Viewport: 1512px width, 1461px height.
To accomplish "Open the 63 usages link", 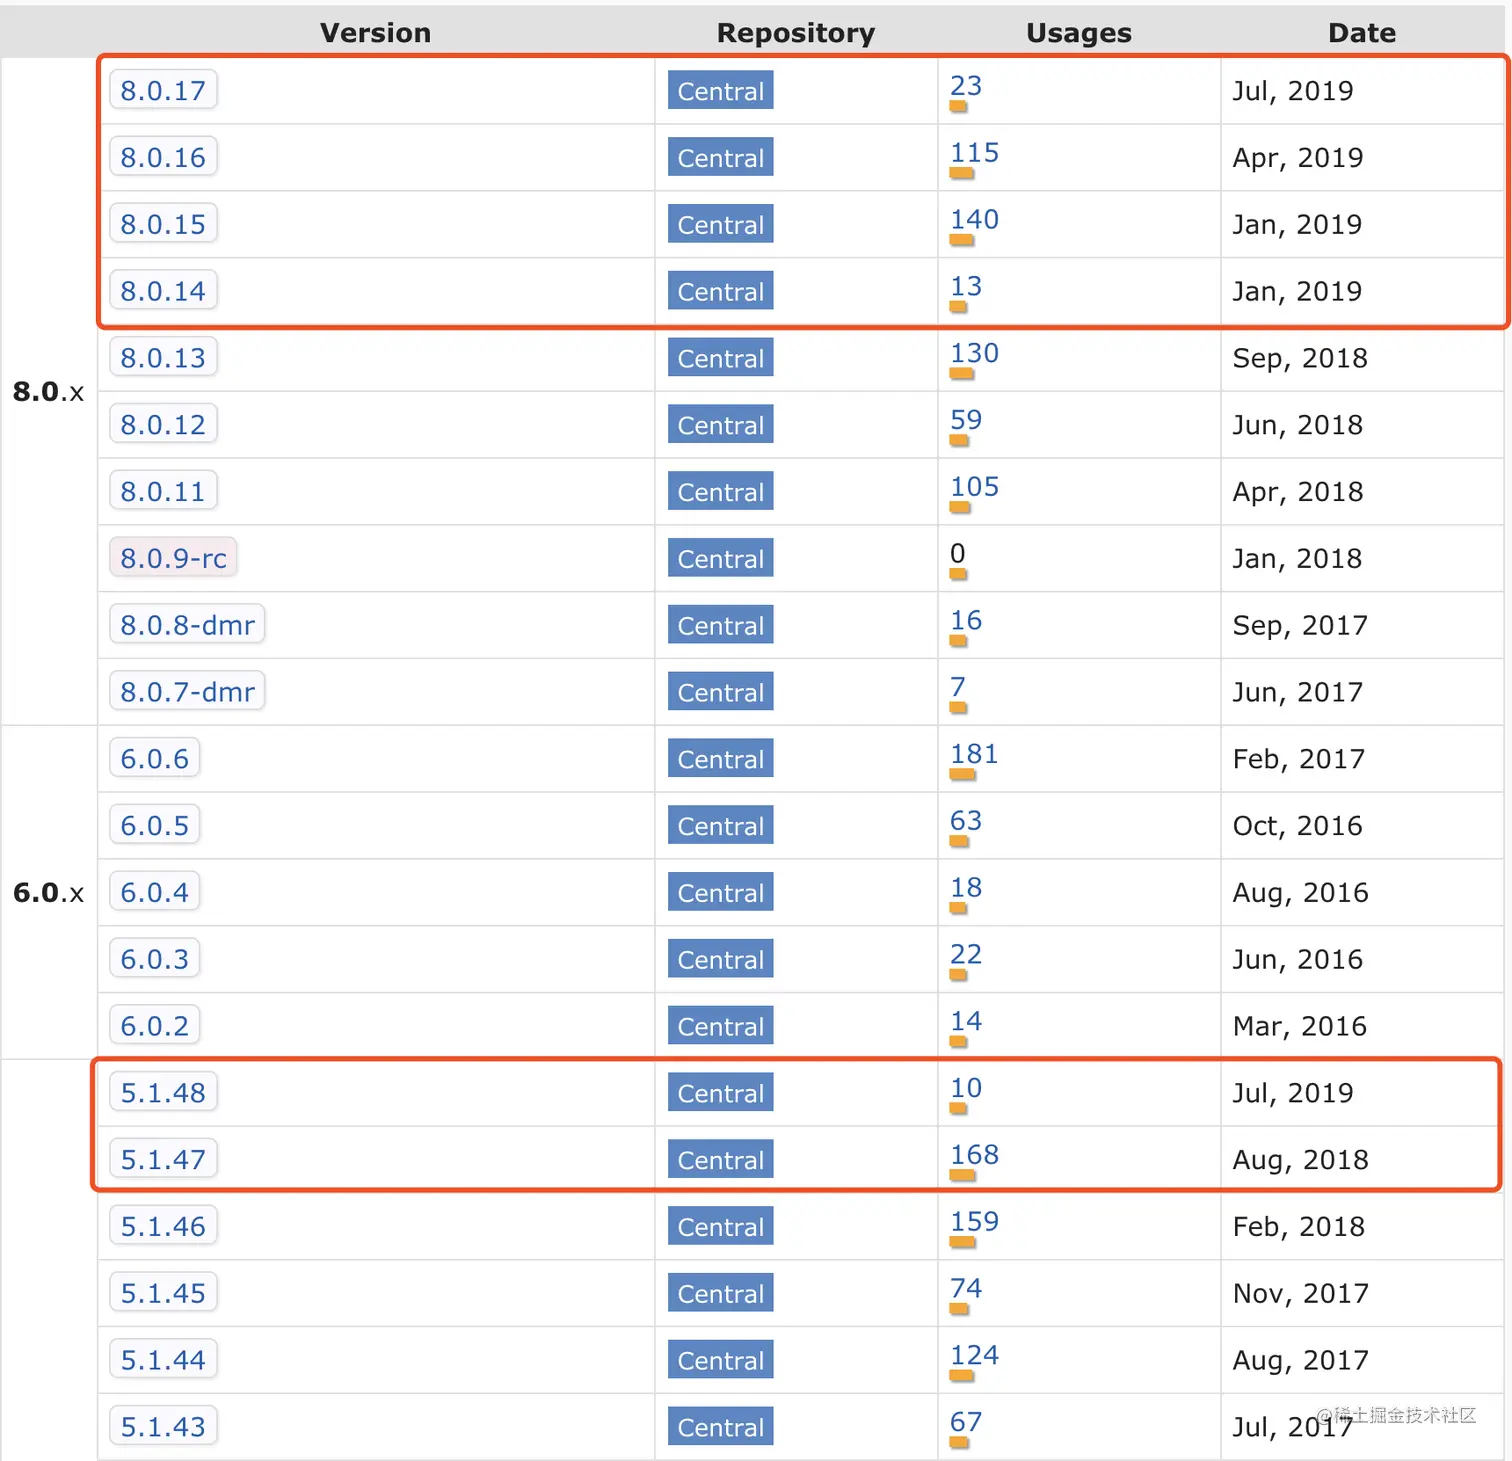I will pyautogui.click(x=966, y=822).
